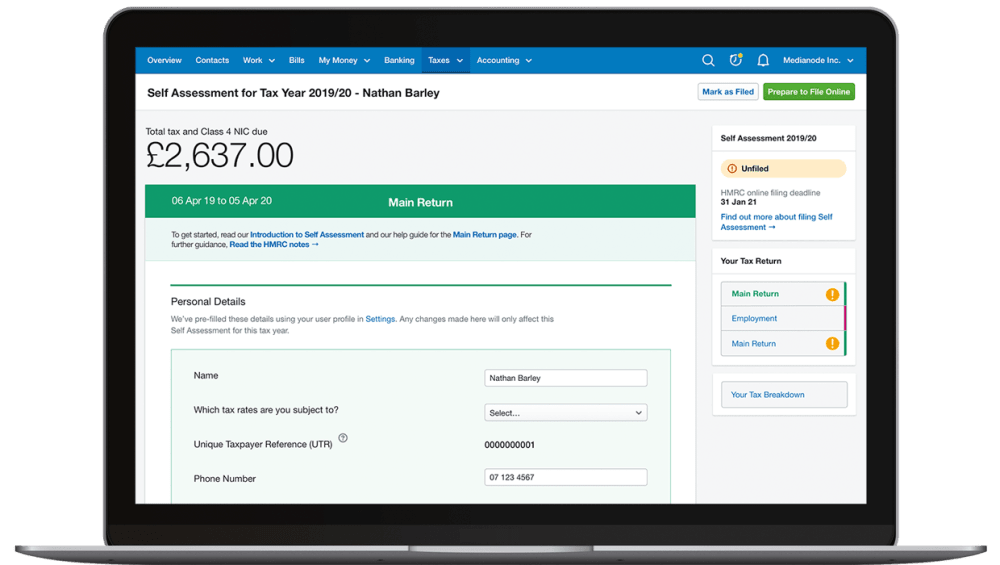Click the Unfiled status alert icon
The image size is (1000, 565).
[x=732, y=168]
